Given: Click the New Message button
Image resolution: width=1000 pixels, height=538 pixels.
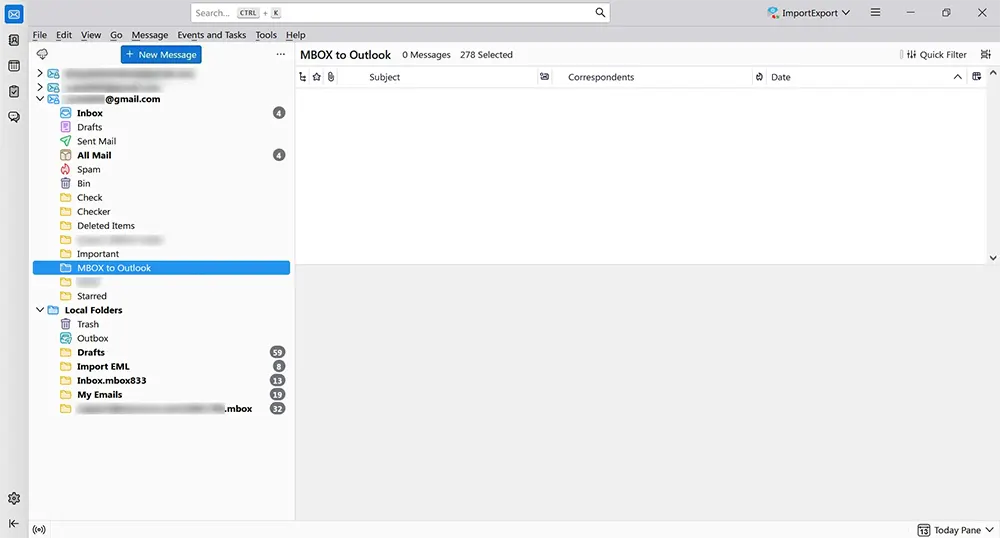Looking at the screenshot, I should (x=161, y=54).
